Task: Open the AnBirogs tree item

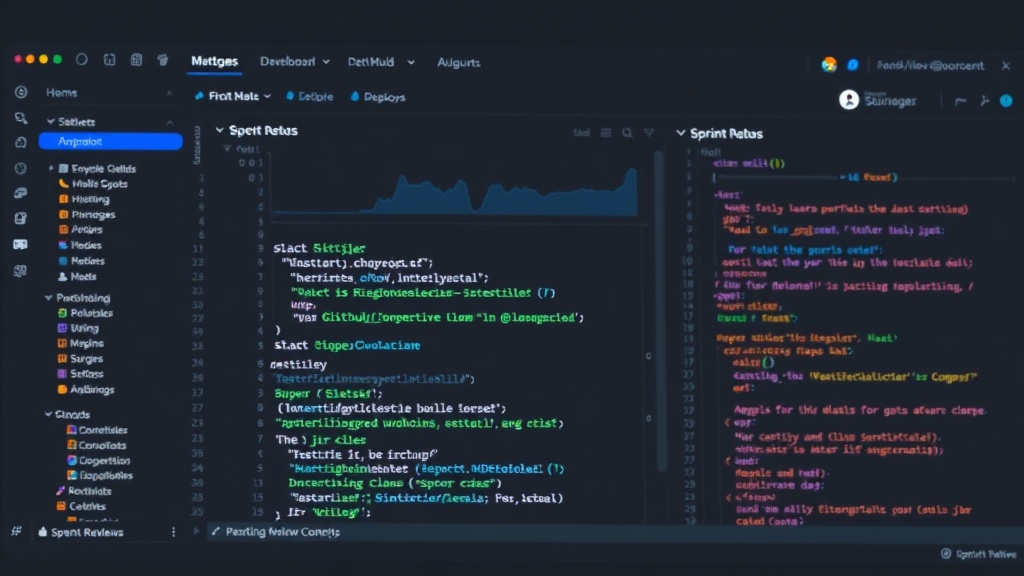Action: (92, 389)
